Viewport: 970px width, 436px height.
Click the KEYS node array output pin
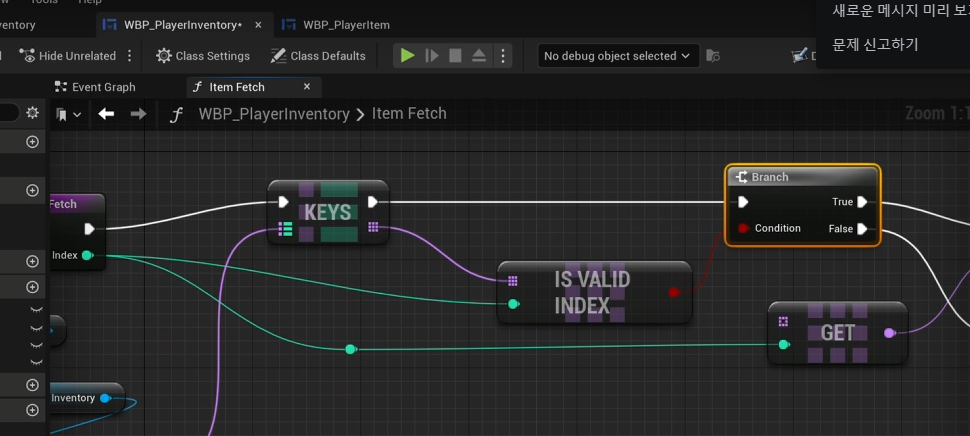coord(373,228)
